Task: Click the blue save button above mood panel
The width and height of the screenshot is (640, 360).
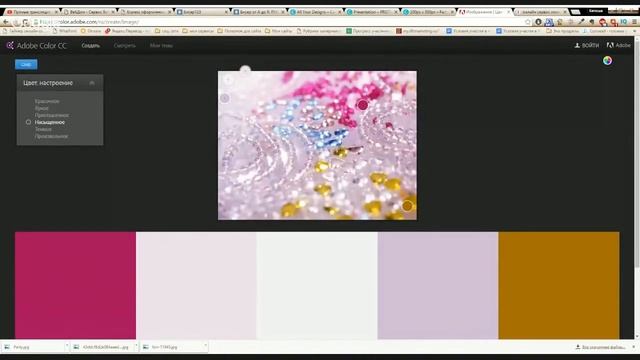Action: 26,64
